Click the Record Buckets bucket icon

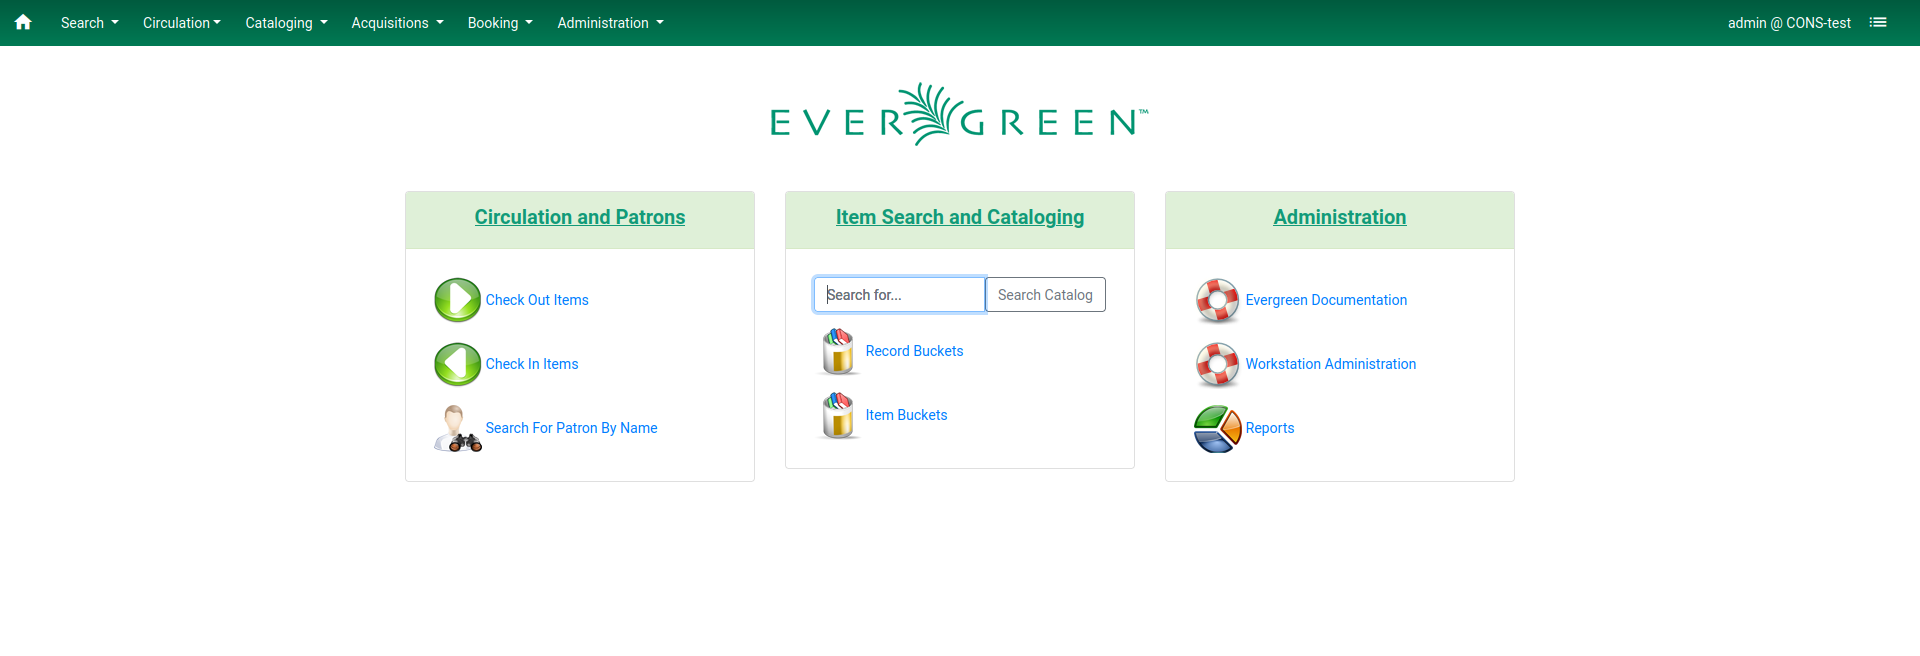(x=837, y=351)
